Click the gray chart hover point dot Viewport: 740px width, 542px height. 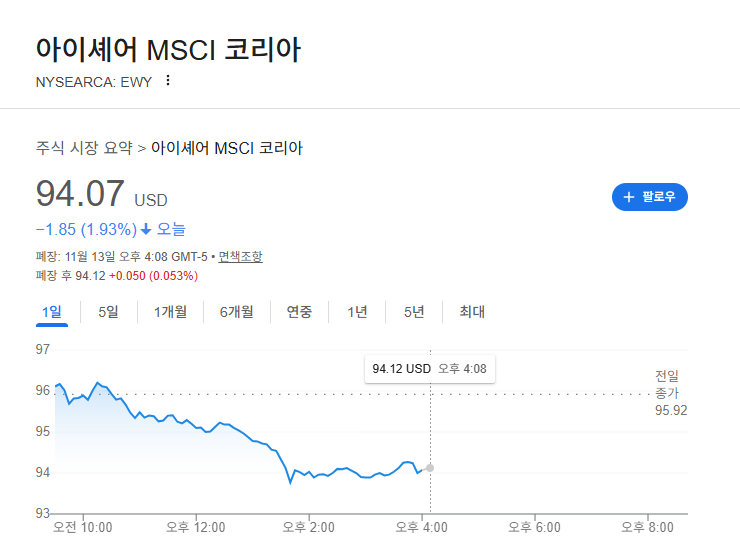pyautogui.click(x=430, y=468)
